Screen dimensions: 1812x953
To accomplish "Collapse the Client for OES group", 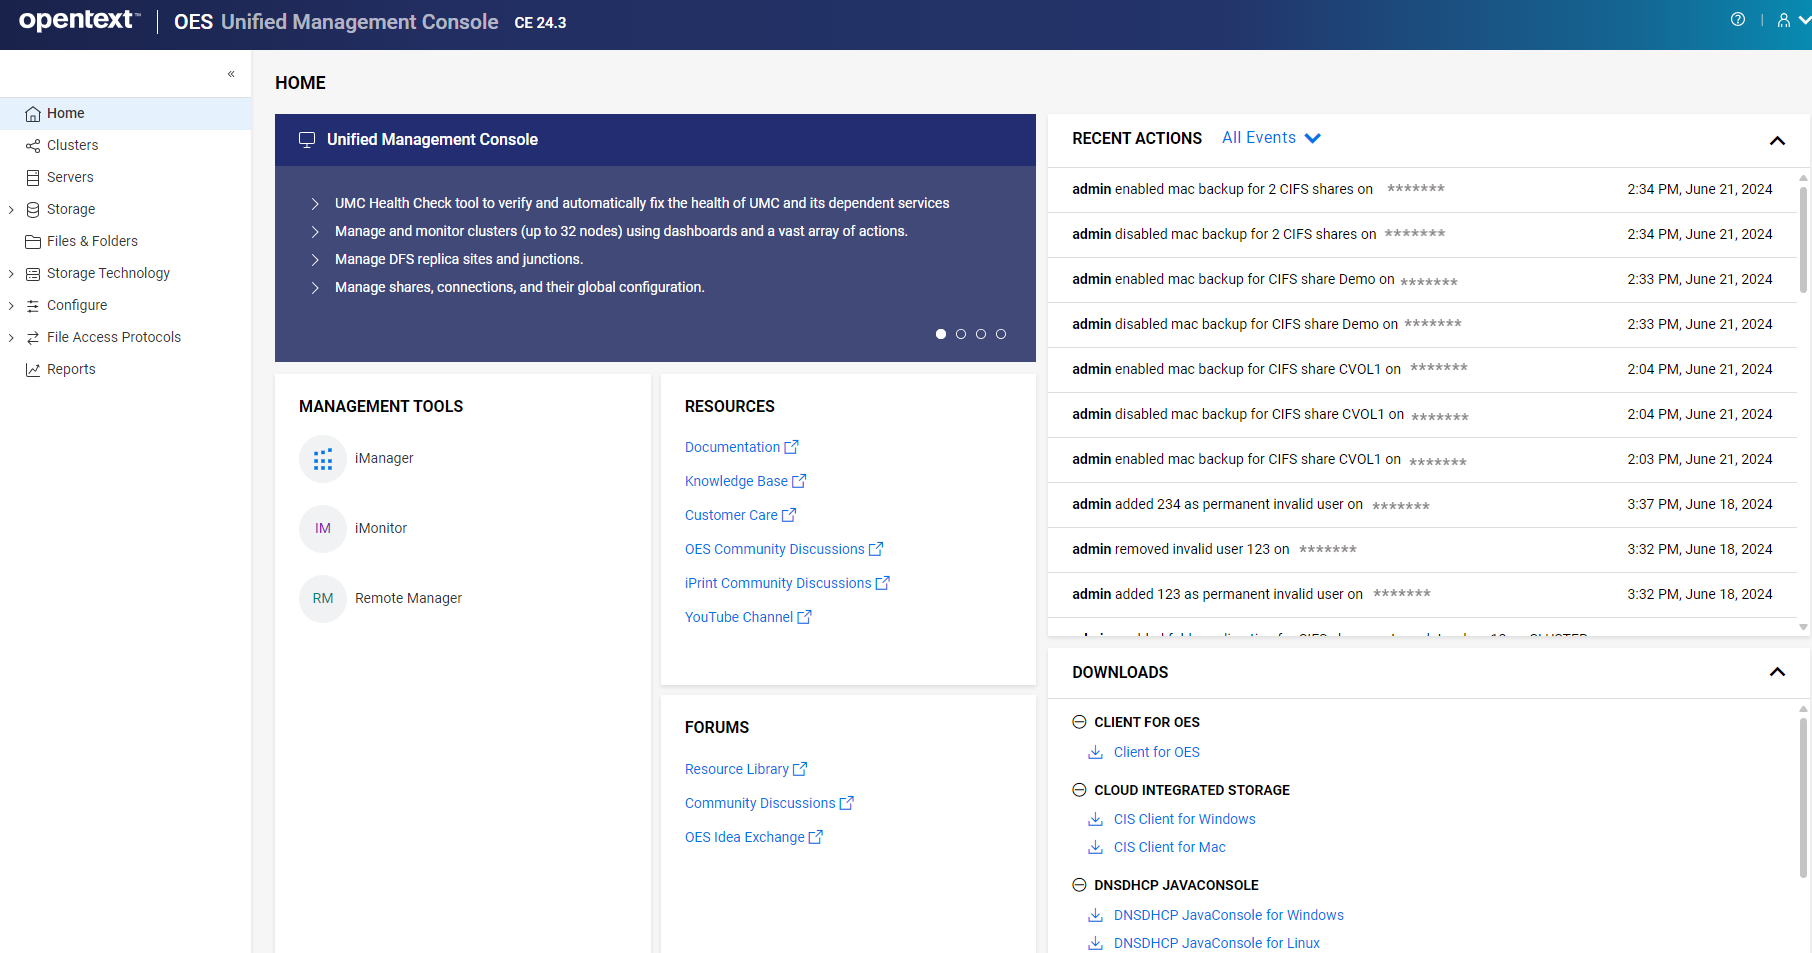I will 1079,722.
